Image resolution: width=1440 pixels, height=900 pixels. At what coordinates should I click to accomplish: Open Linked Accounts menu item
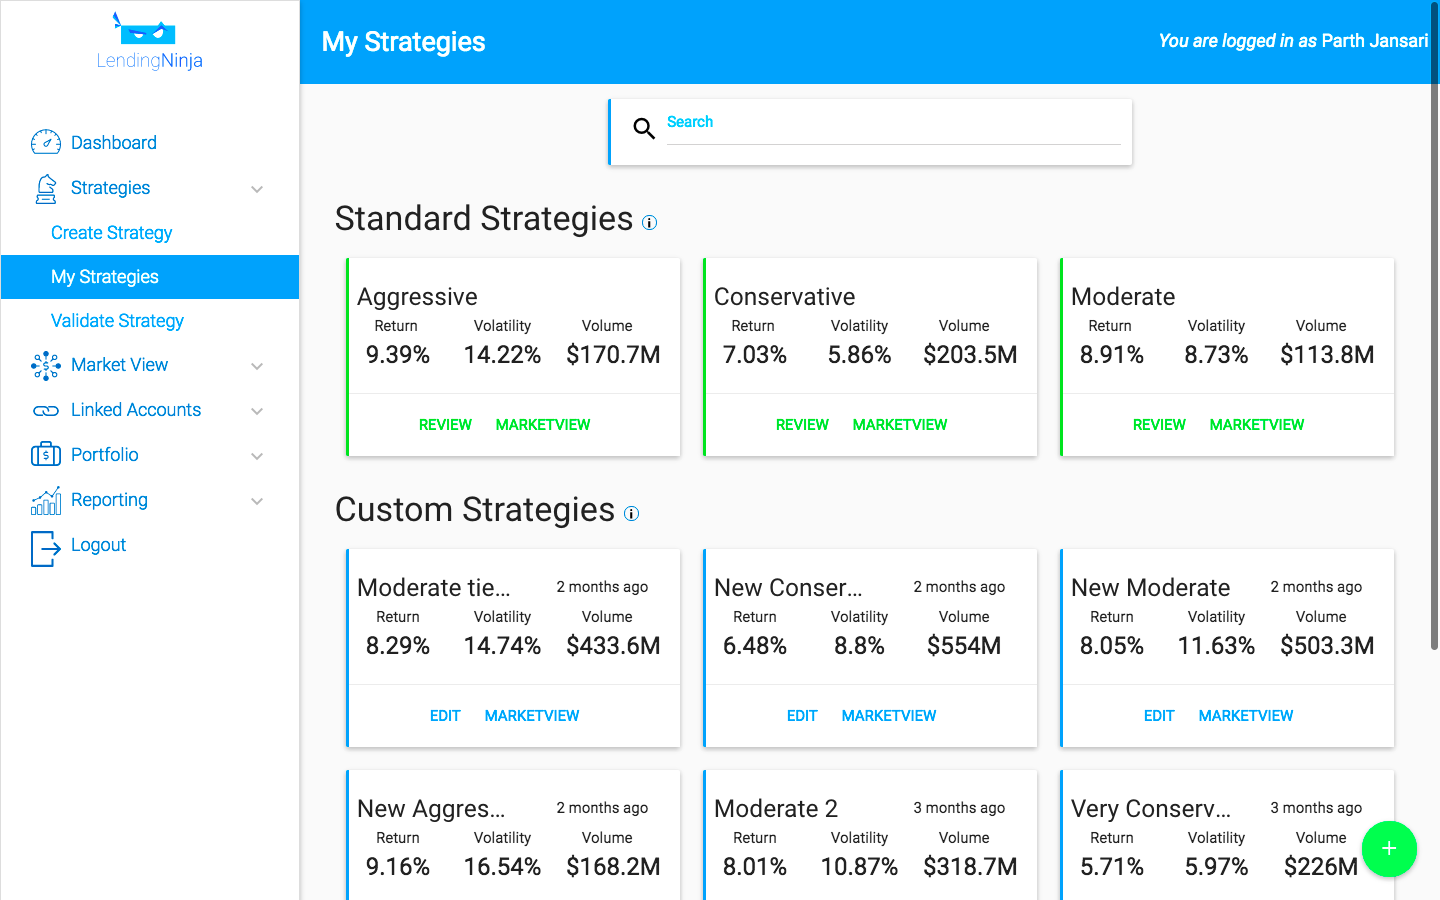point(136,410)
